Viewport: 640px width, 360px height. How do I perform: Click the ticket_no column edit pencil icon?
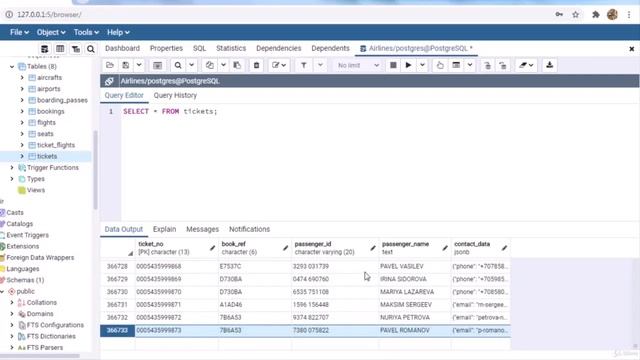coord(212,248)
